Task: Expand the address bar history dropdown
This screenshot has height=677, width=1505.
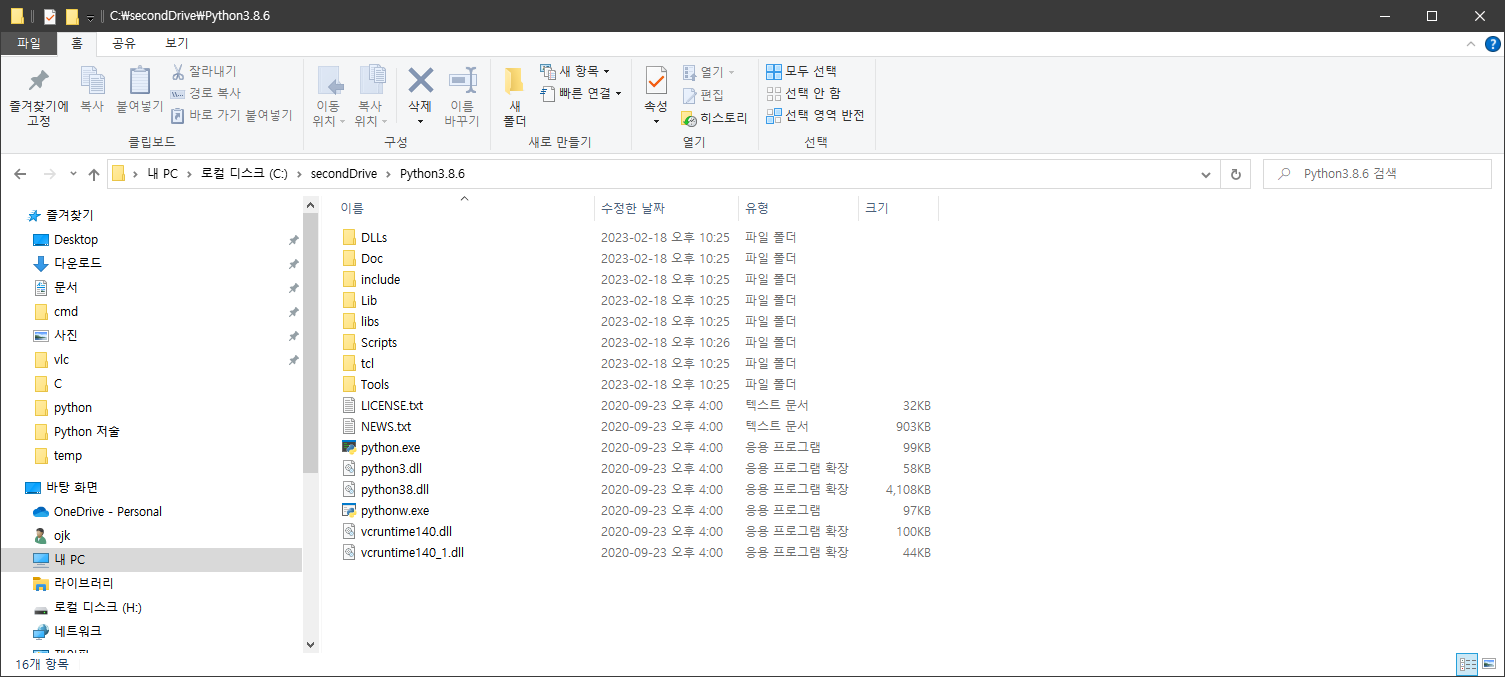Action: pyautogui.click(x=1206, y=174)
